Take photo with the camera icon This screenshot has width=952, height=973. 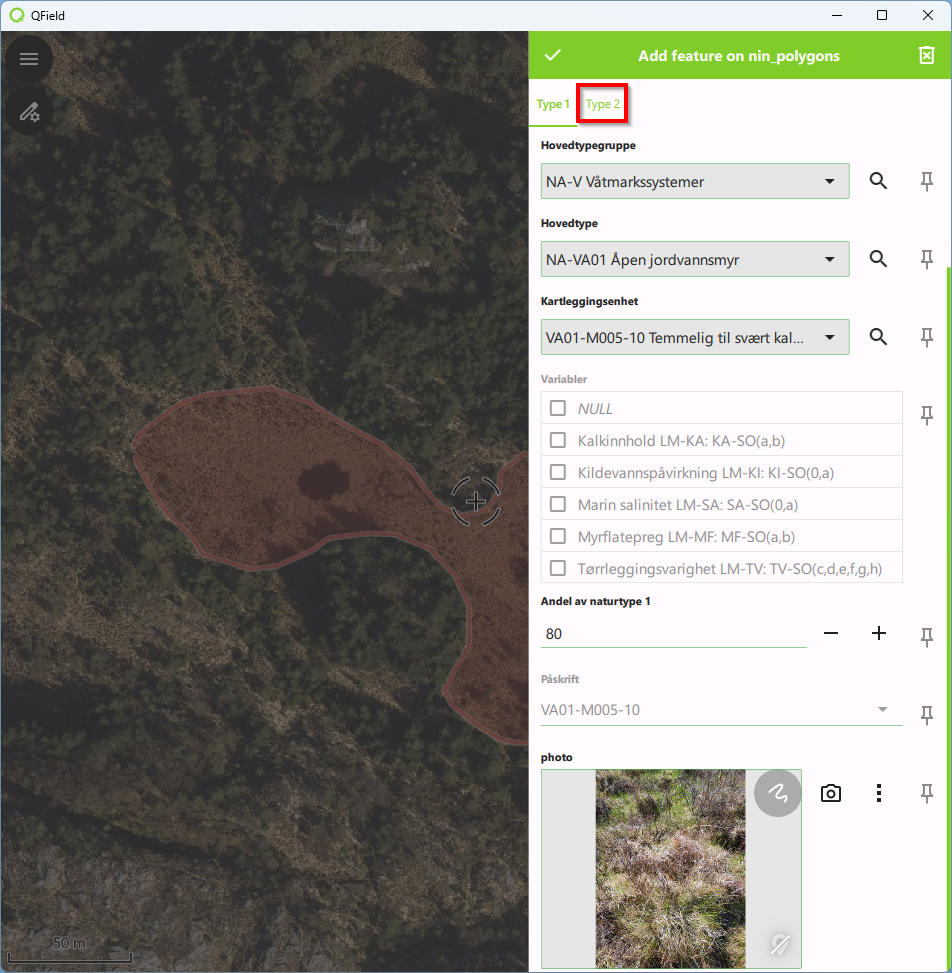pos(830,793)
